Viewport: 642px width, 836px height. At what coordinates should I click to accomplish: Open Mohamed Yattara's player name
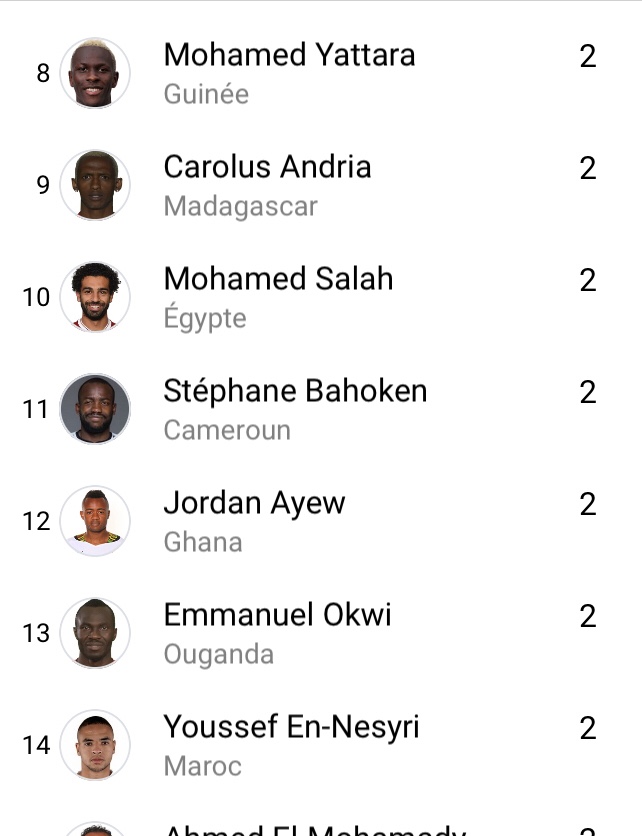pyautogui.click(x=290, y=55)
